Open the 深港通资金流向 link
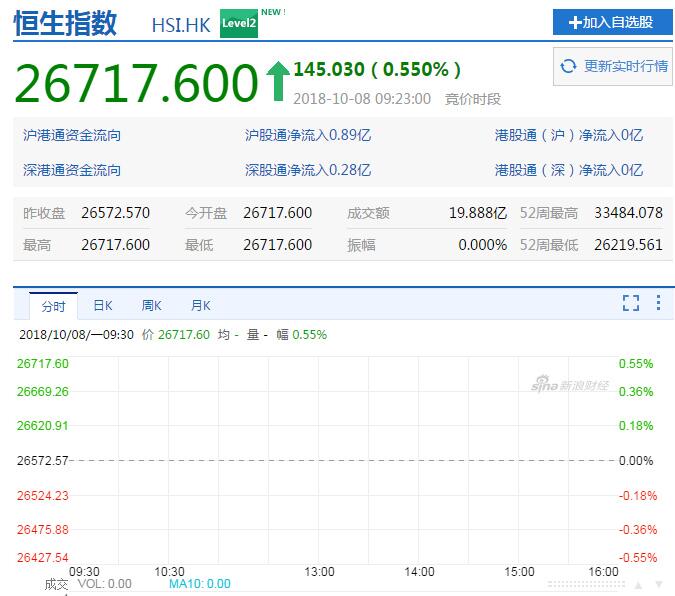The width and height of the screenshot is (675, 596). (72, 170)
